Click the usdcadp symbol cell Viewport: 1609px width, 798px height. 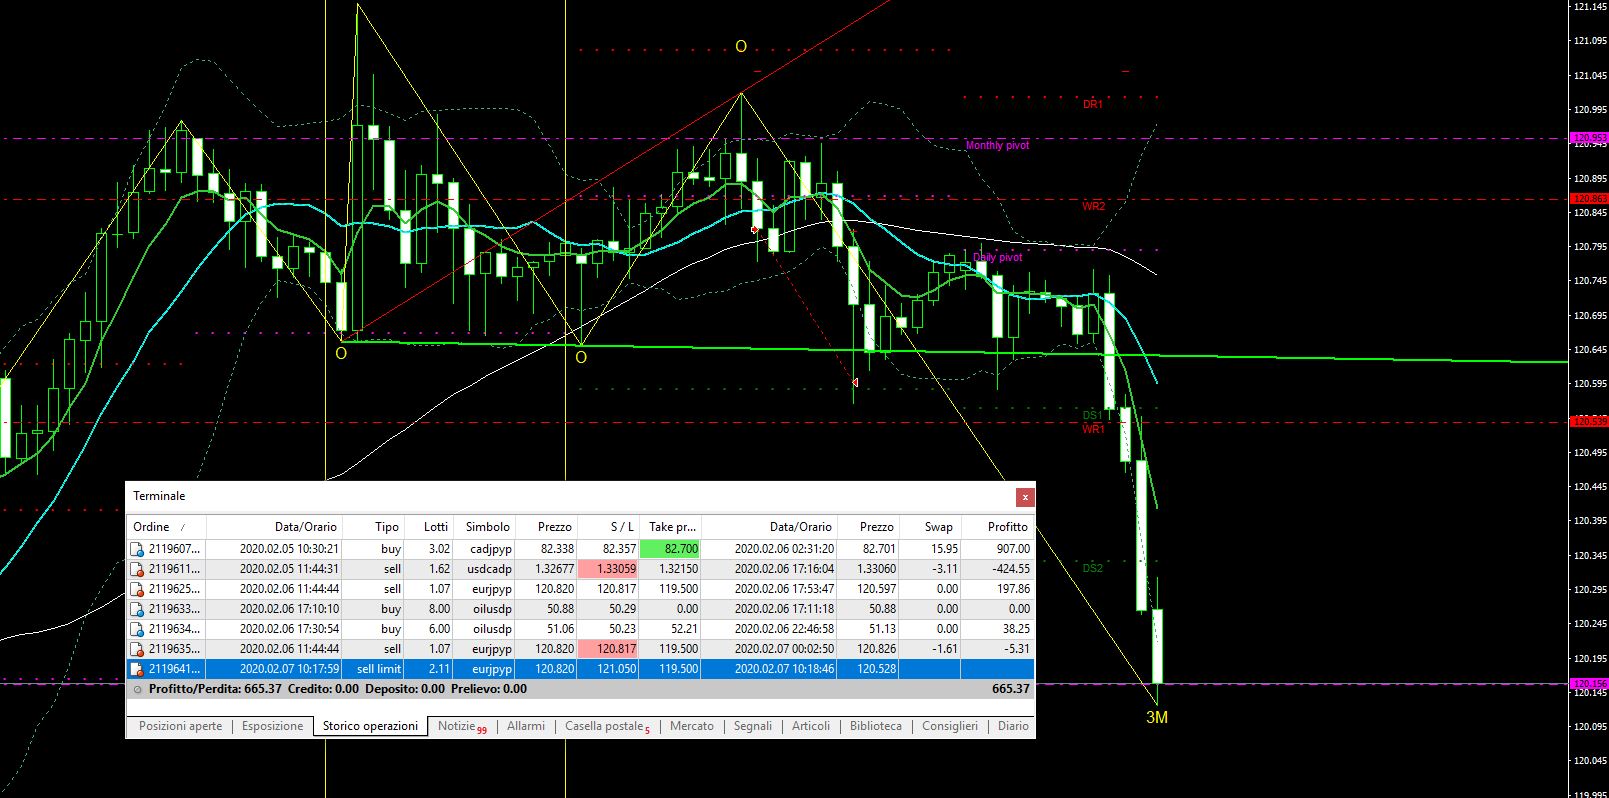coord(486,569)
